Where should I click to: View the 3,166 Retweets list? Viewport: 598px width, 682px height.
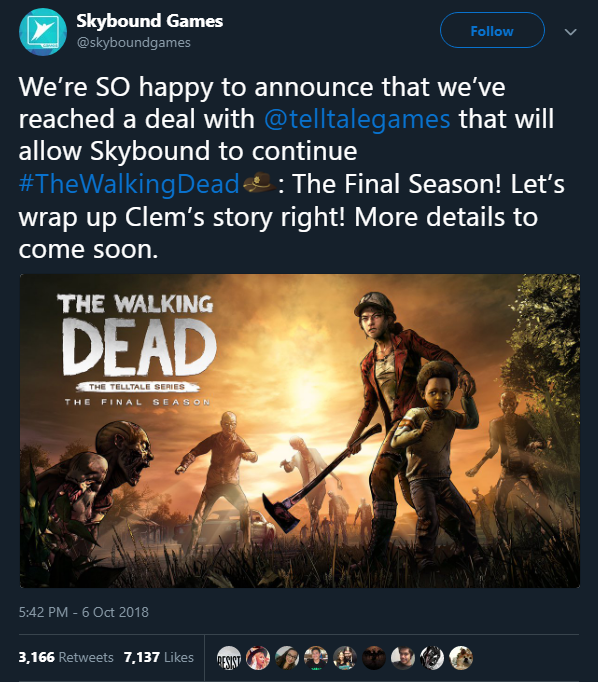pos(66,657)
